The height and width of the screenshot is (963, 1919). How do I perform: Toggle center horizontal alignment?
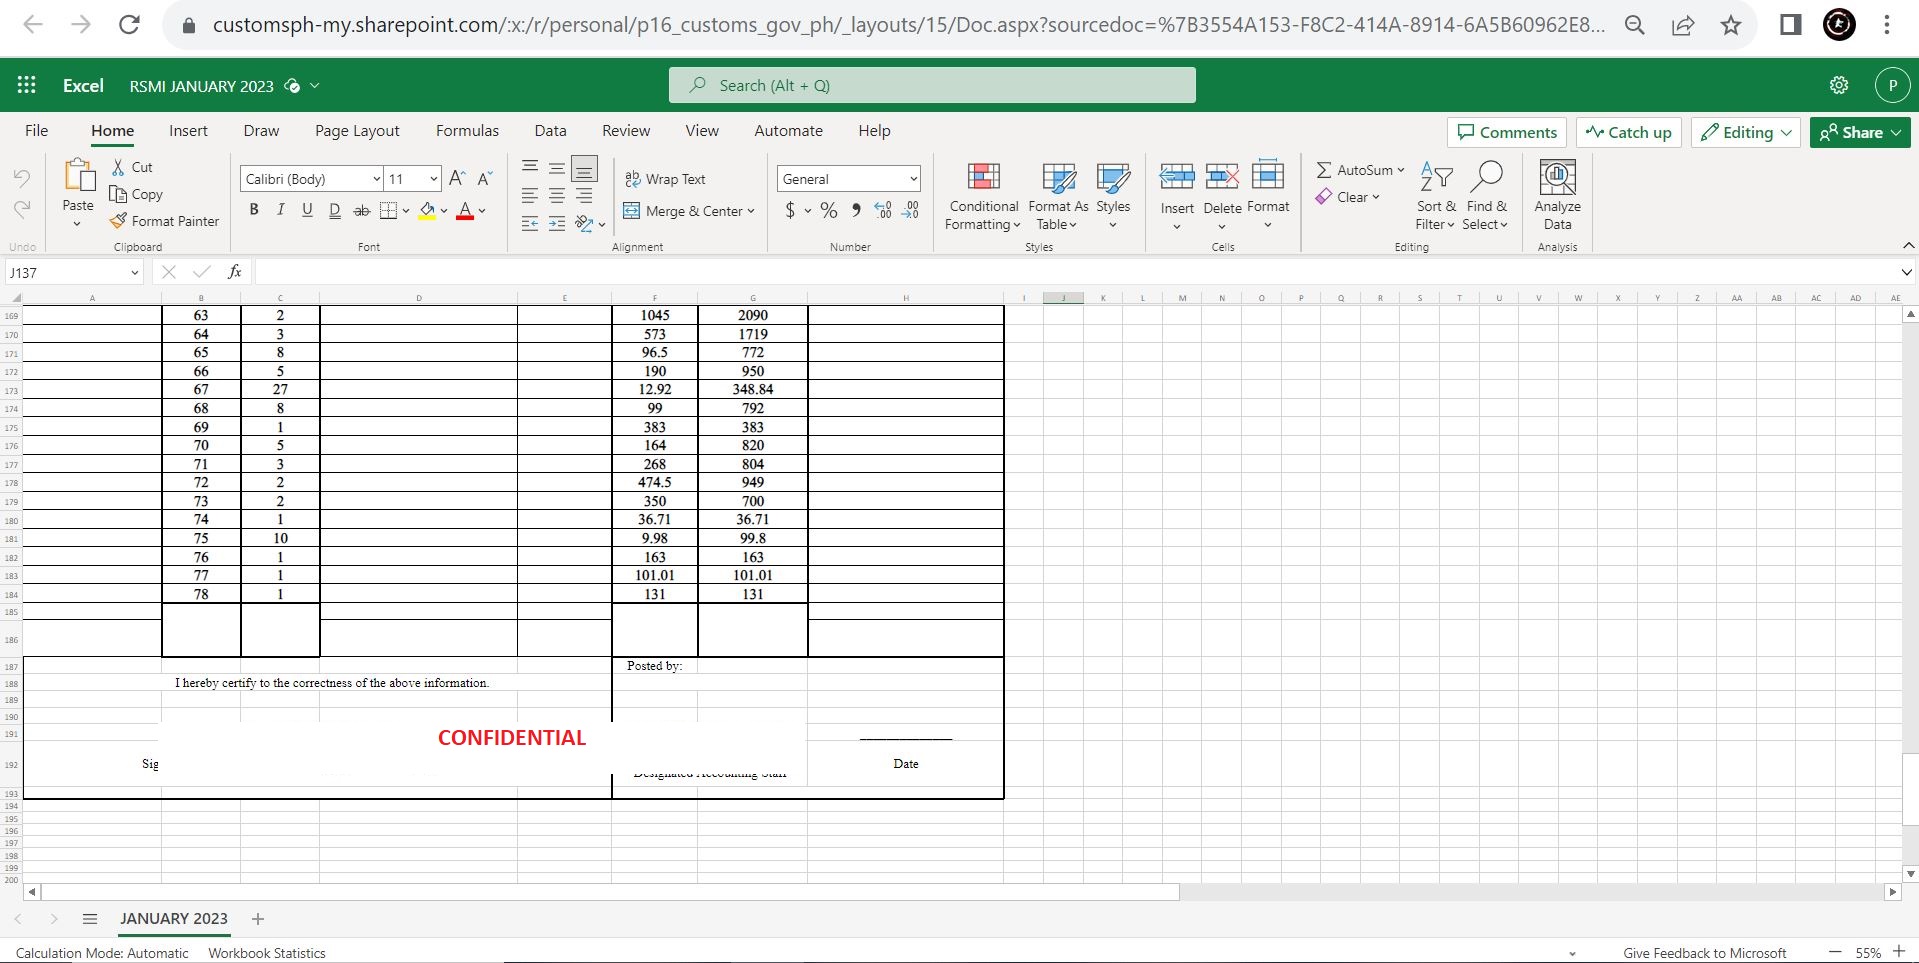tap(557, 196)
